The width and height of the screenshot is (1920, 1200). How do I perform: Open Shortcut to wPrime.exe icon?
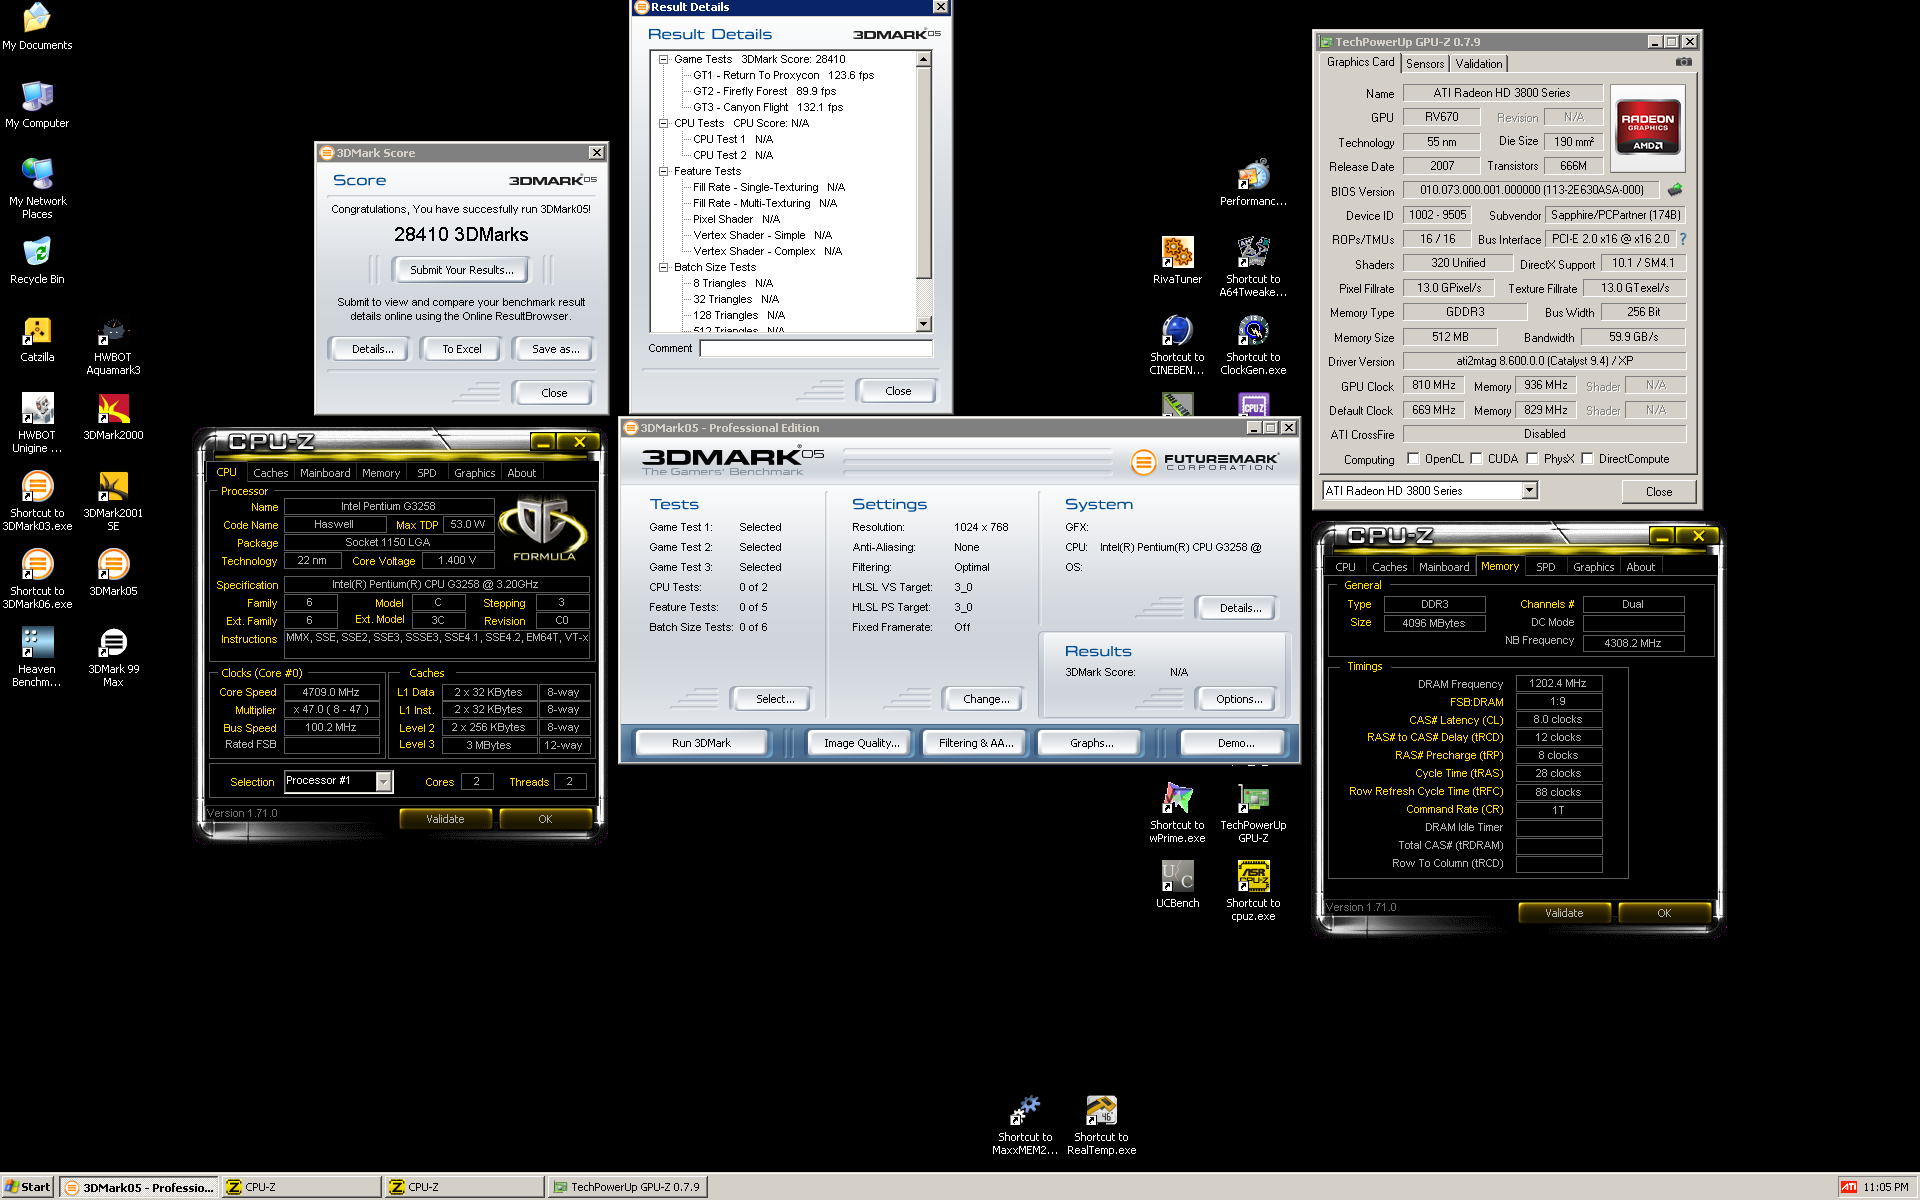(x=1177, y=813)
